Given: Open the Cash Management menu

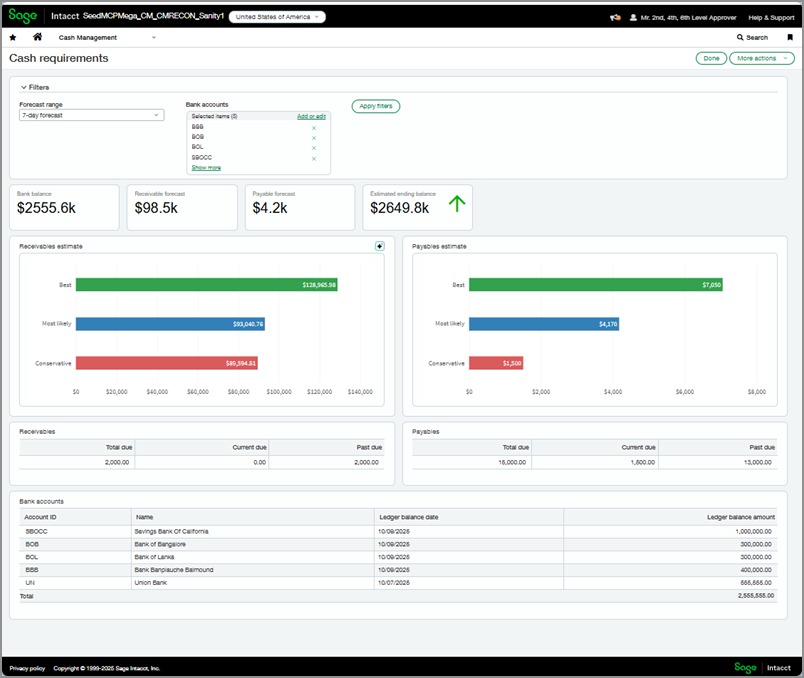Looking at the screenshot, I should [107, 37].
